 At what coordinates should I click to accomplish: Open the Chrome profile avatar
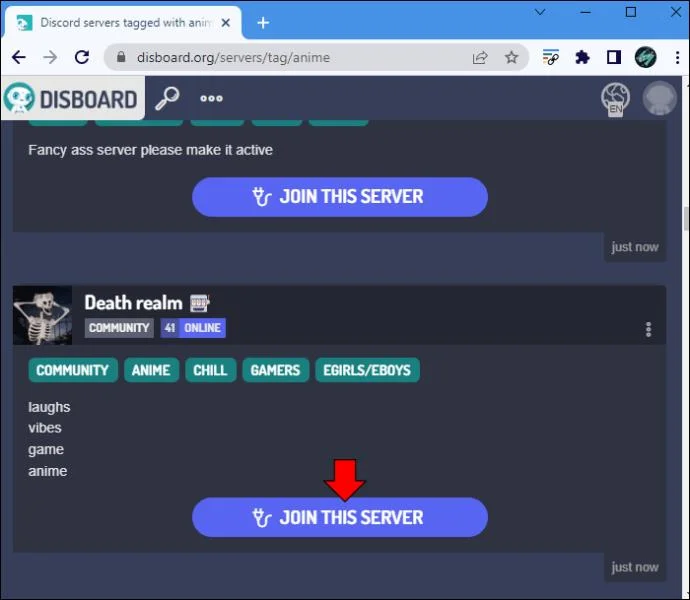point(646,57)
